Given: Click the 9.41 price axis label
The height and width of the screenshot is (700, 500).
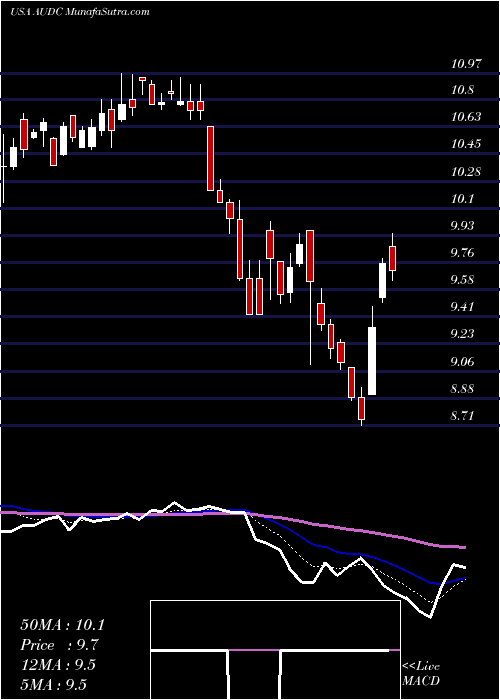Looking at the screenshot, I should coord(464,307).
